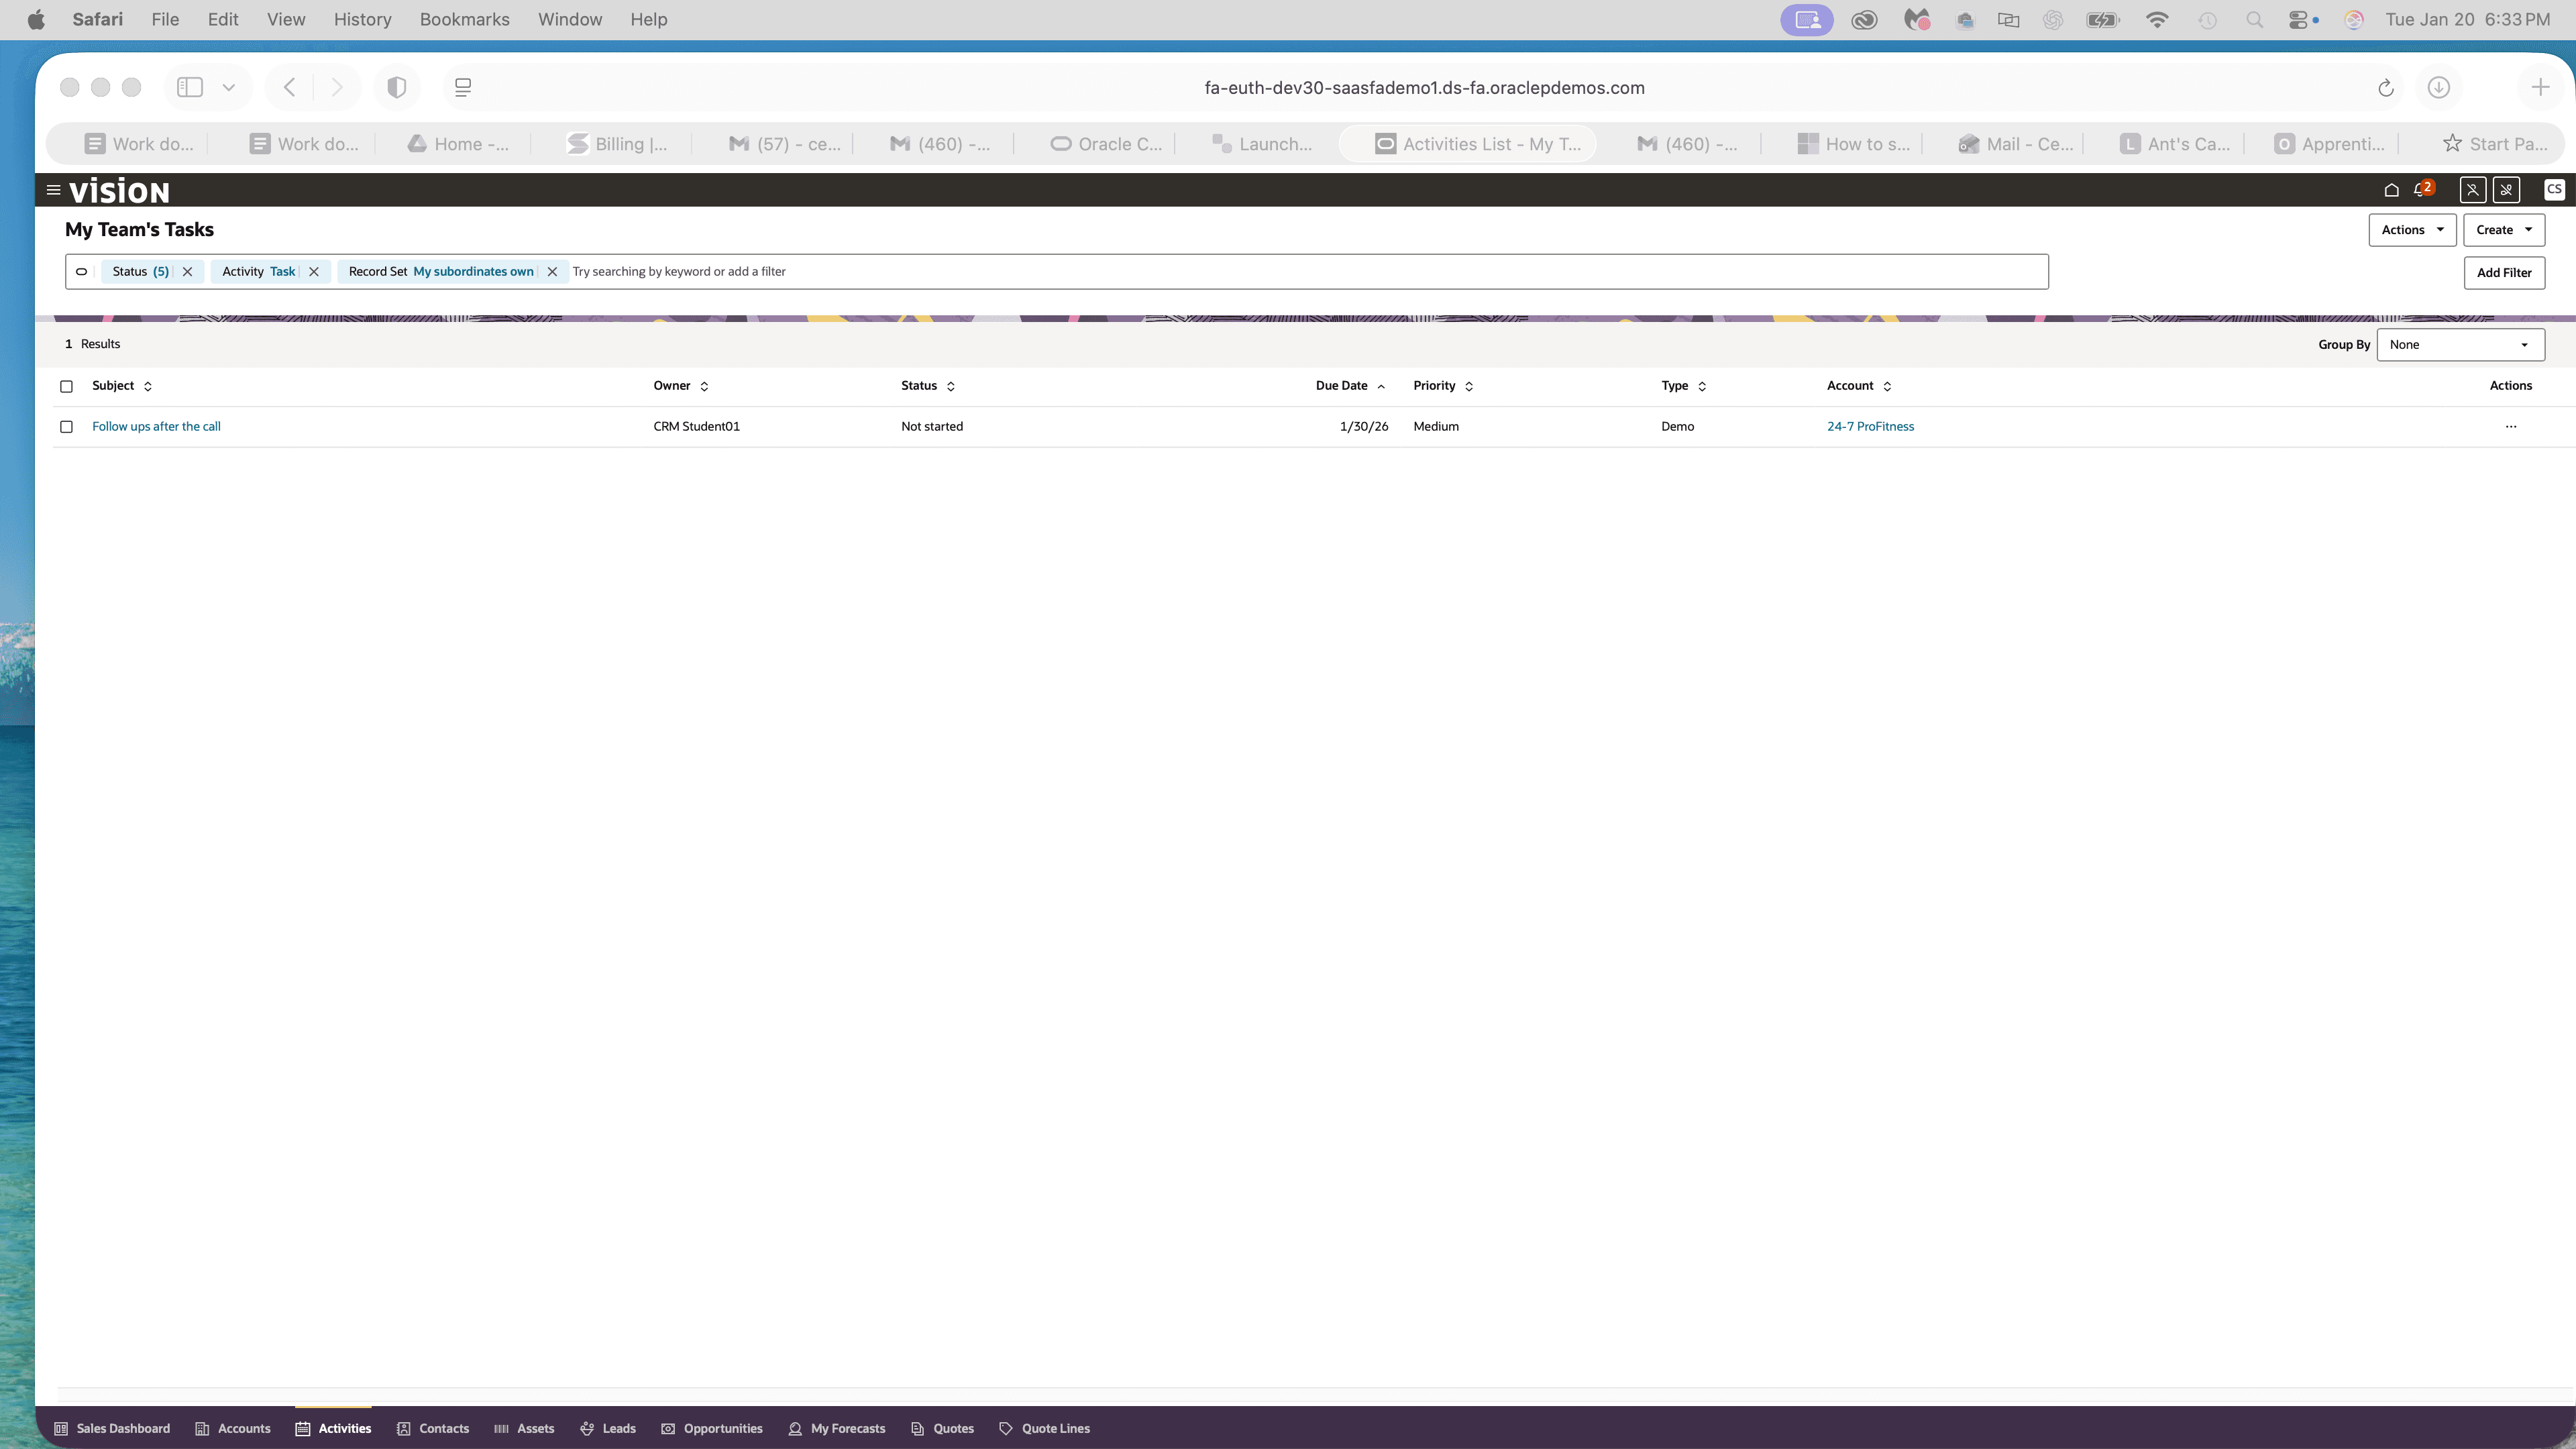Image resolution: width=2576 pixels, height=1449 pixels.
Task: Open the Safari History menu
Action: click(x=362, y=19)
